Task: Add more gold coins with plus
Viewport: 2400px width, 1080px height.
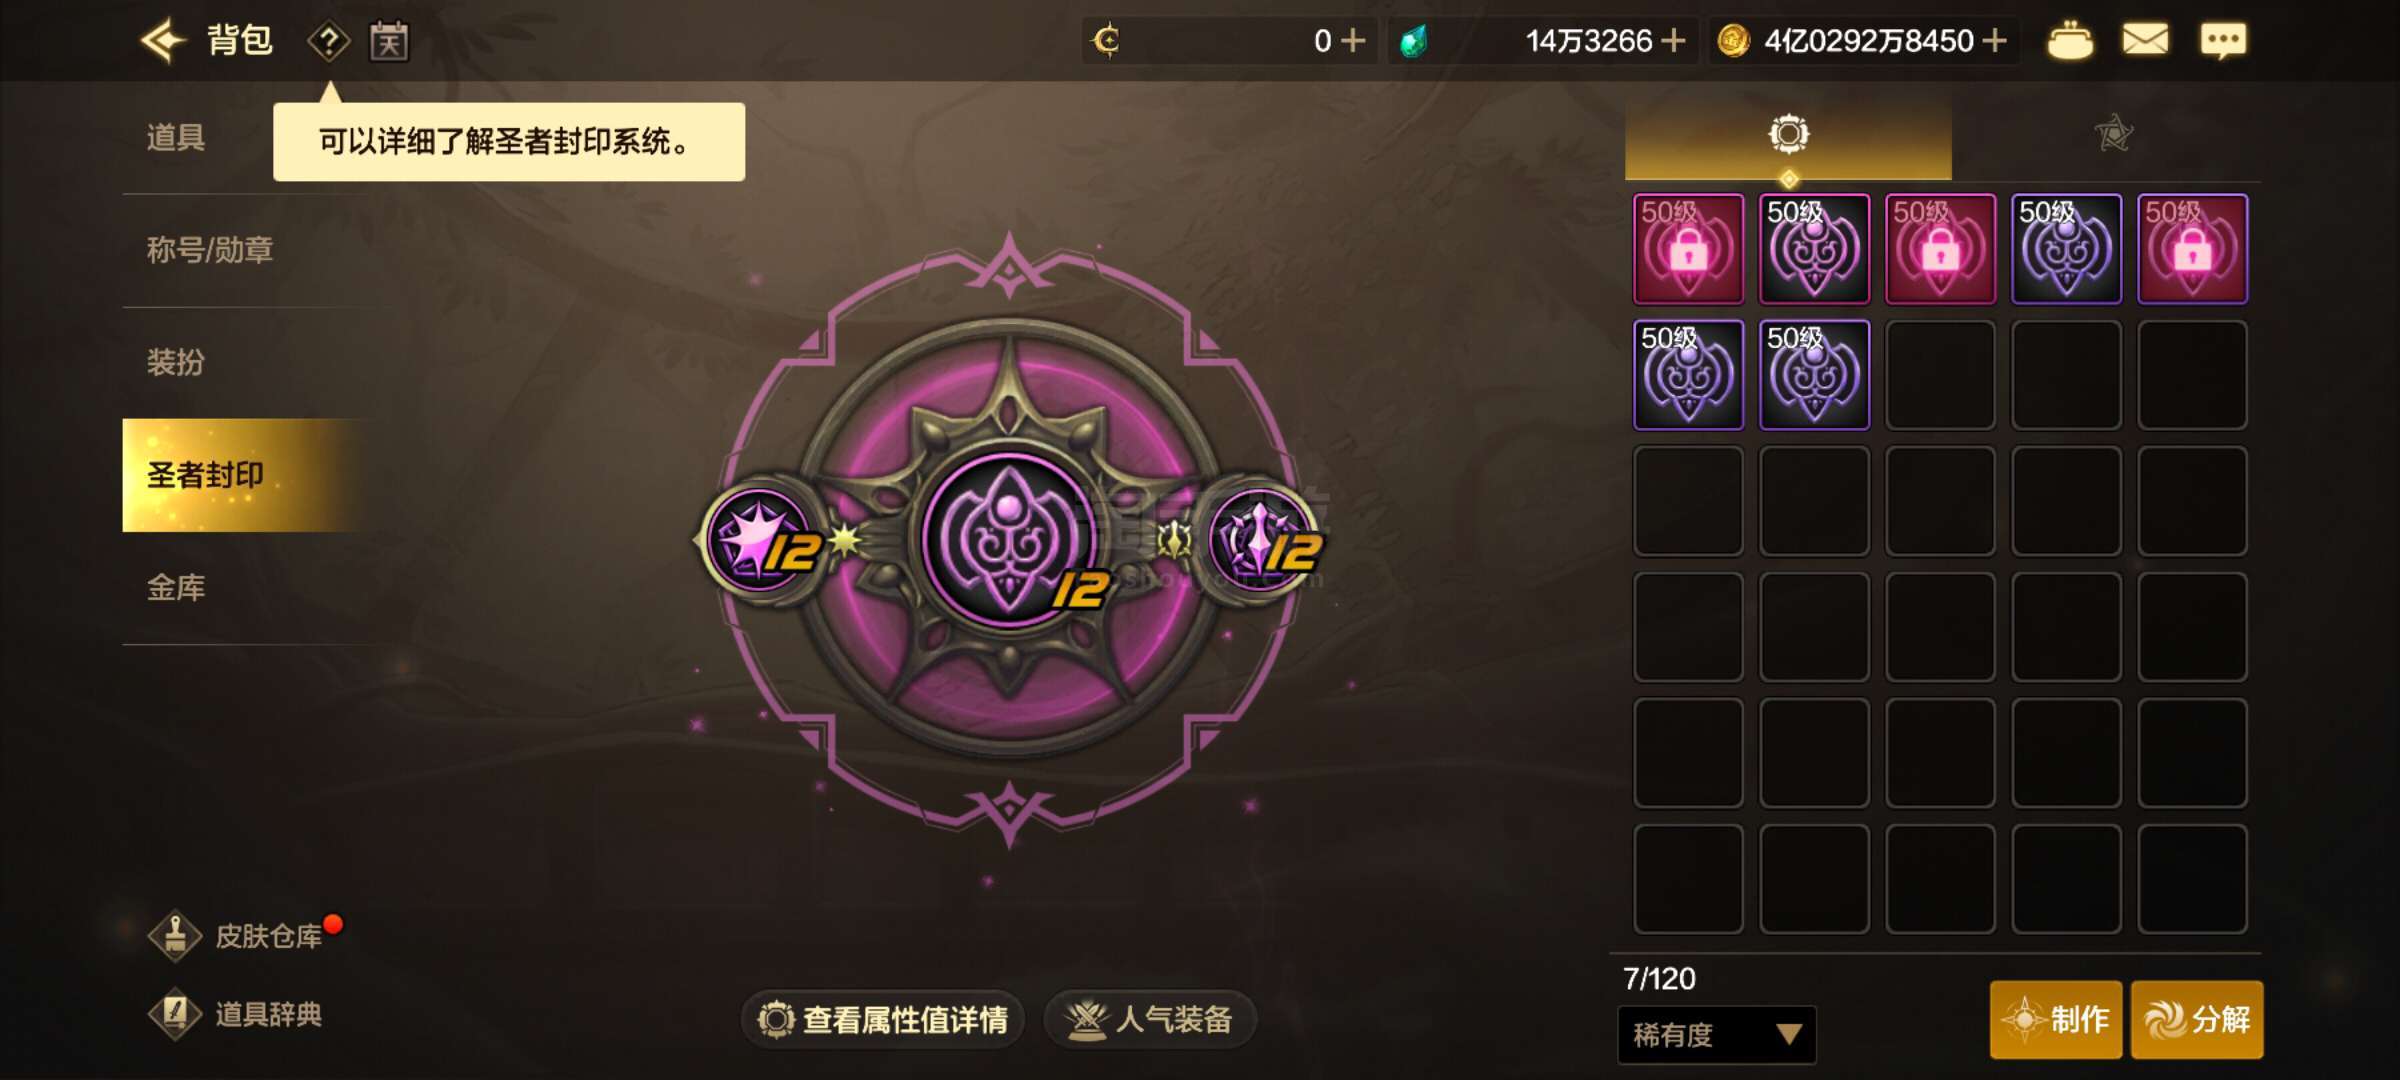Action: (x=1995, y=41)
